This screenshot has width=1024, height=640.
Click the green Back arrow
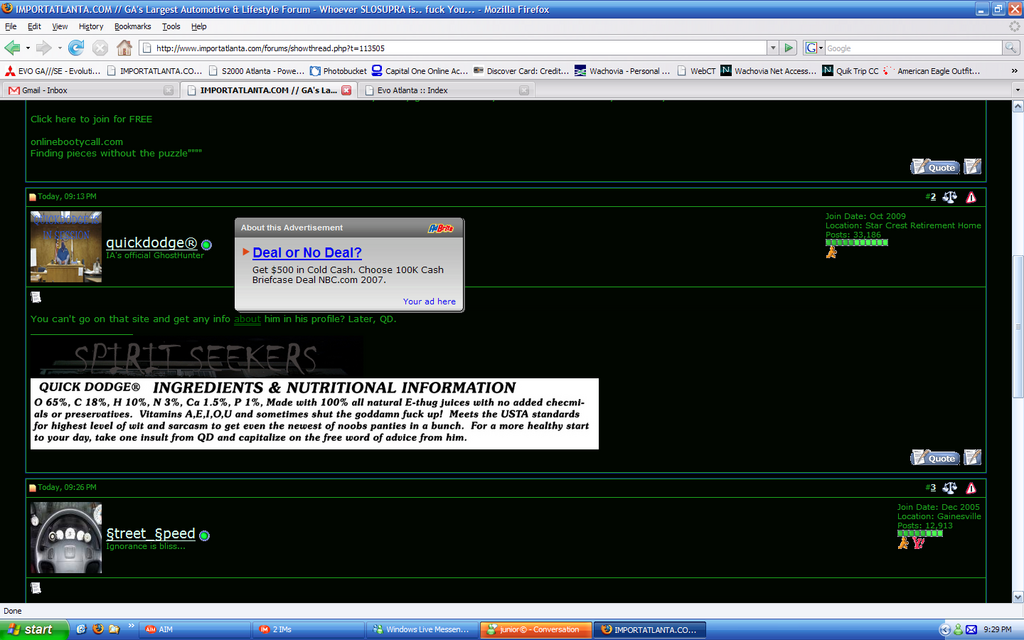tap(12, 47)
